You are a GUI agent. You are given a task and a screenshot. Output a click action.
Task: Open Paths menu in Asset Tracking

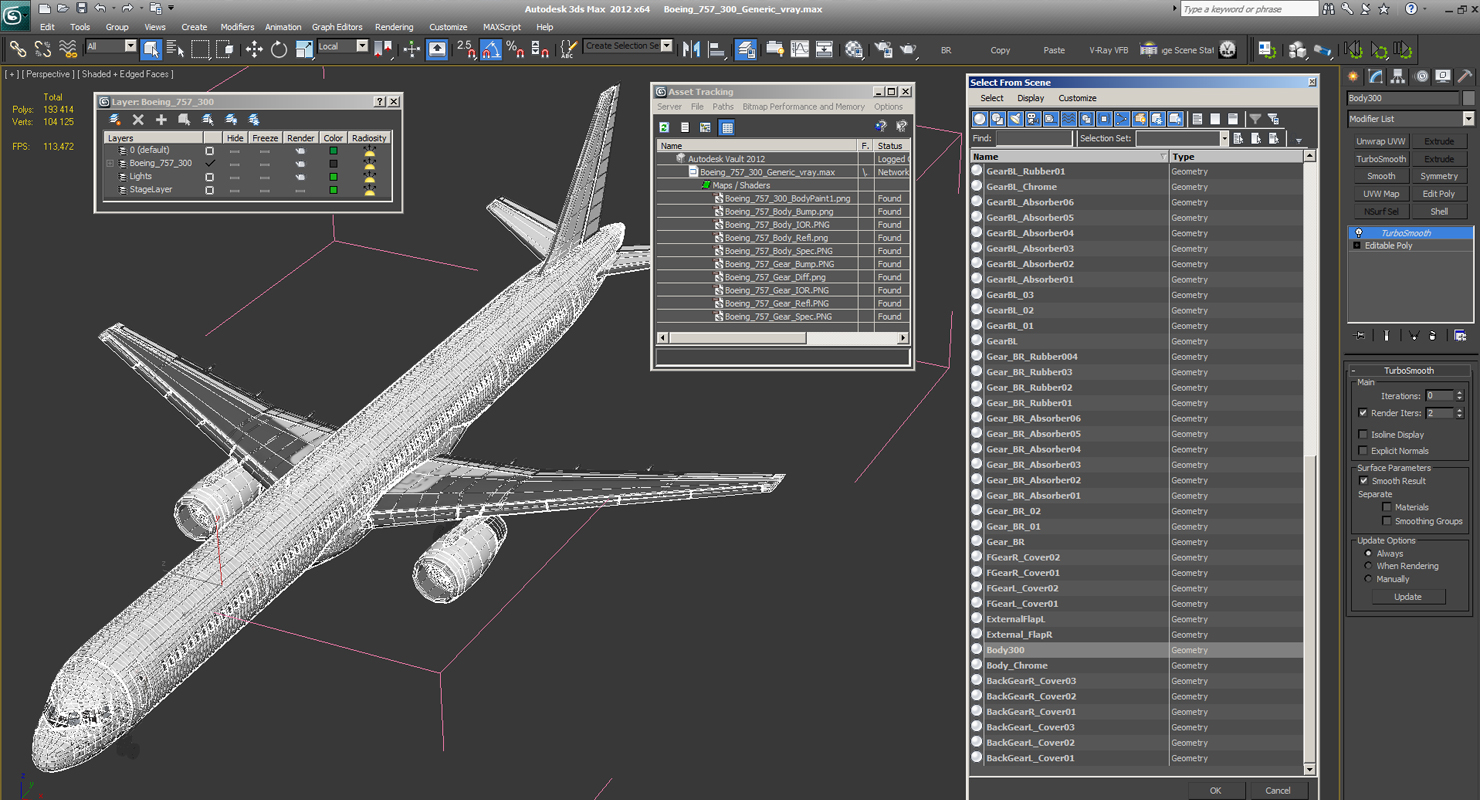[723, 106]
